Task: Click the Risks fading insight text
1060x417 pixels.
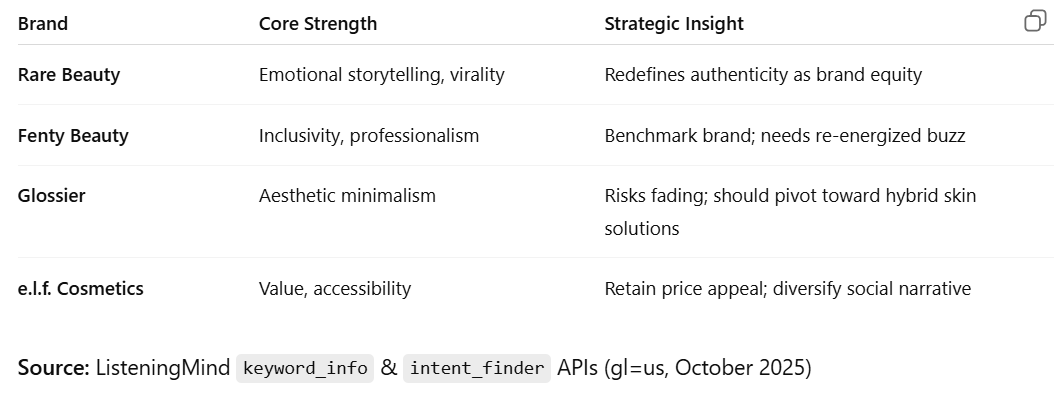Action: pos(790,196)
